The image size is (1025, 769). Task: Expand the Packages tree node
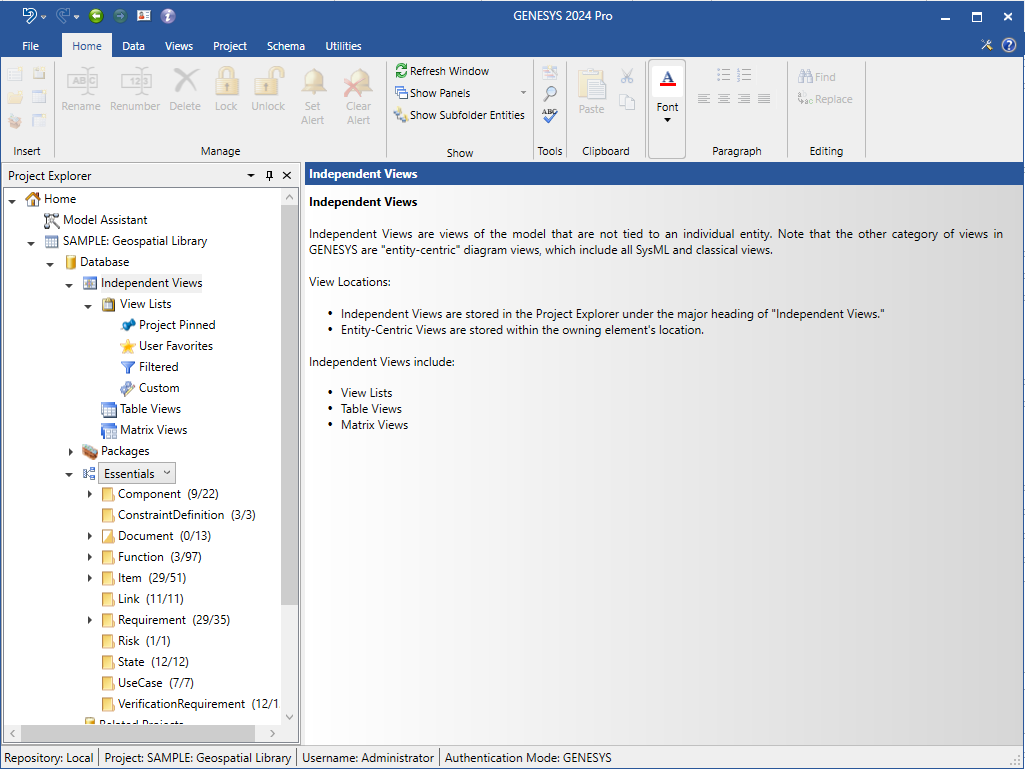click(x=70, y=451)
